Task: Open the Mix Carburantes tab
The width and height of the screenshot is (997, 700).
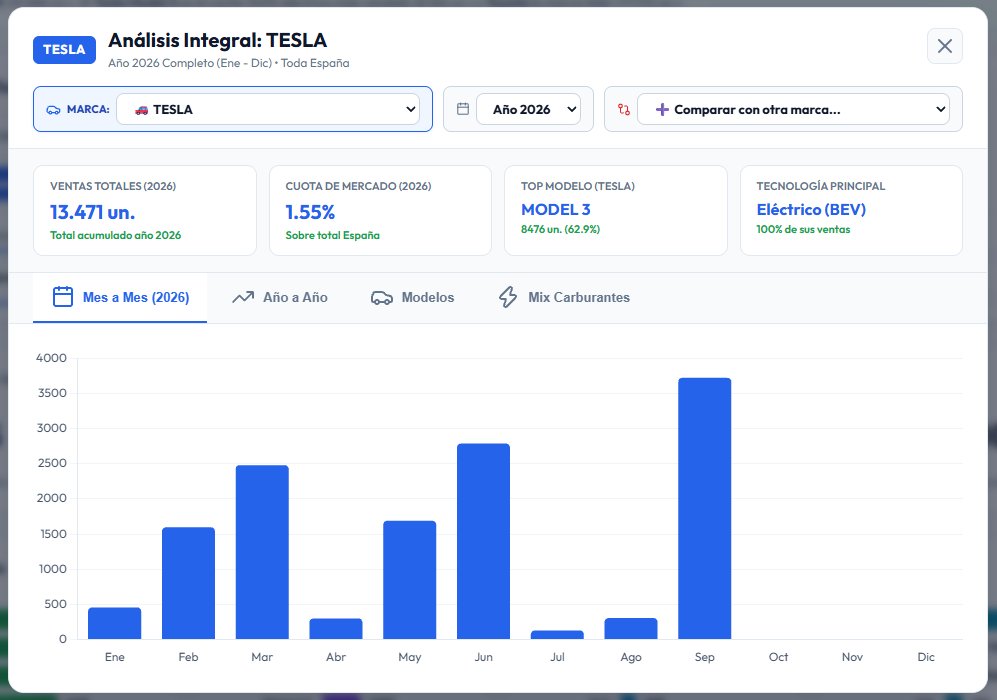Action: tap(565, 298)
